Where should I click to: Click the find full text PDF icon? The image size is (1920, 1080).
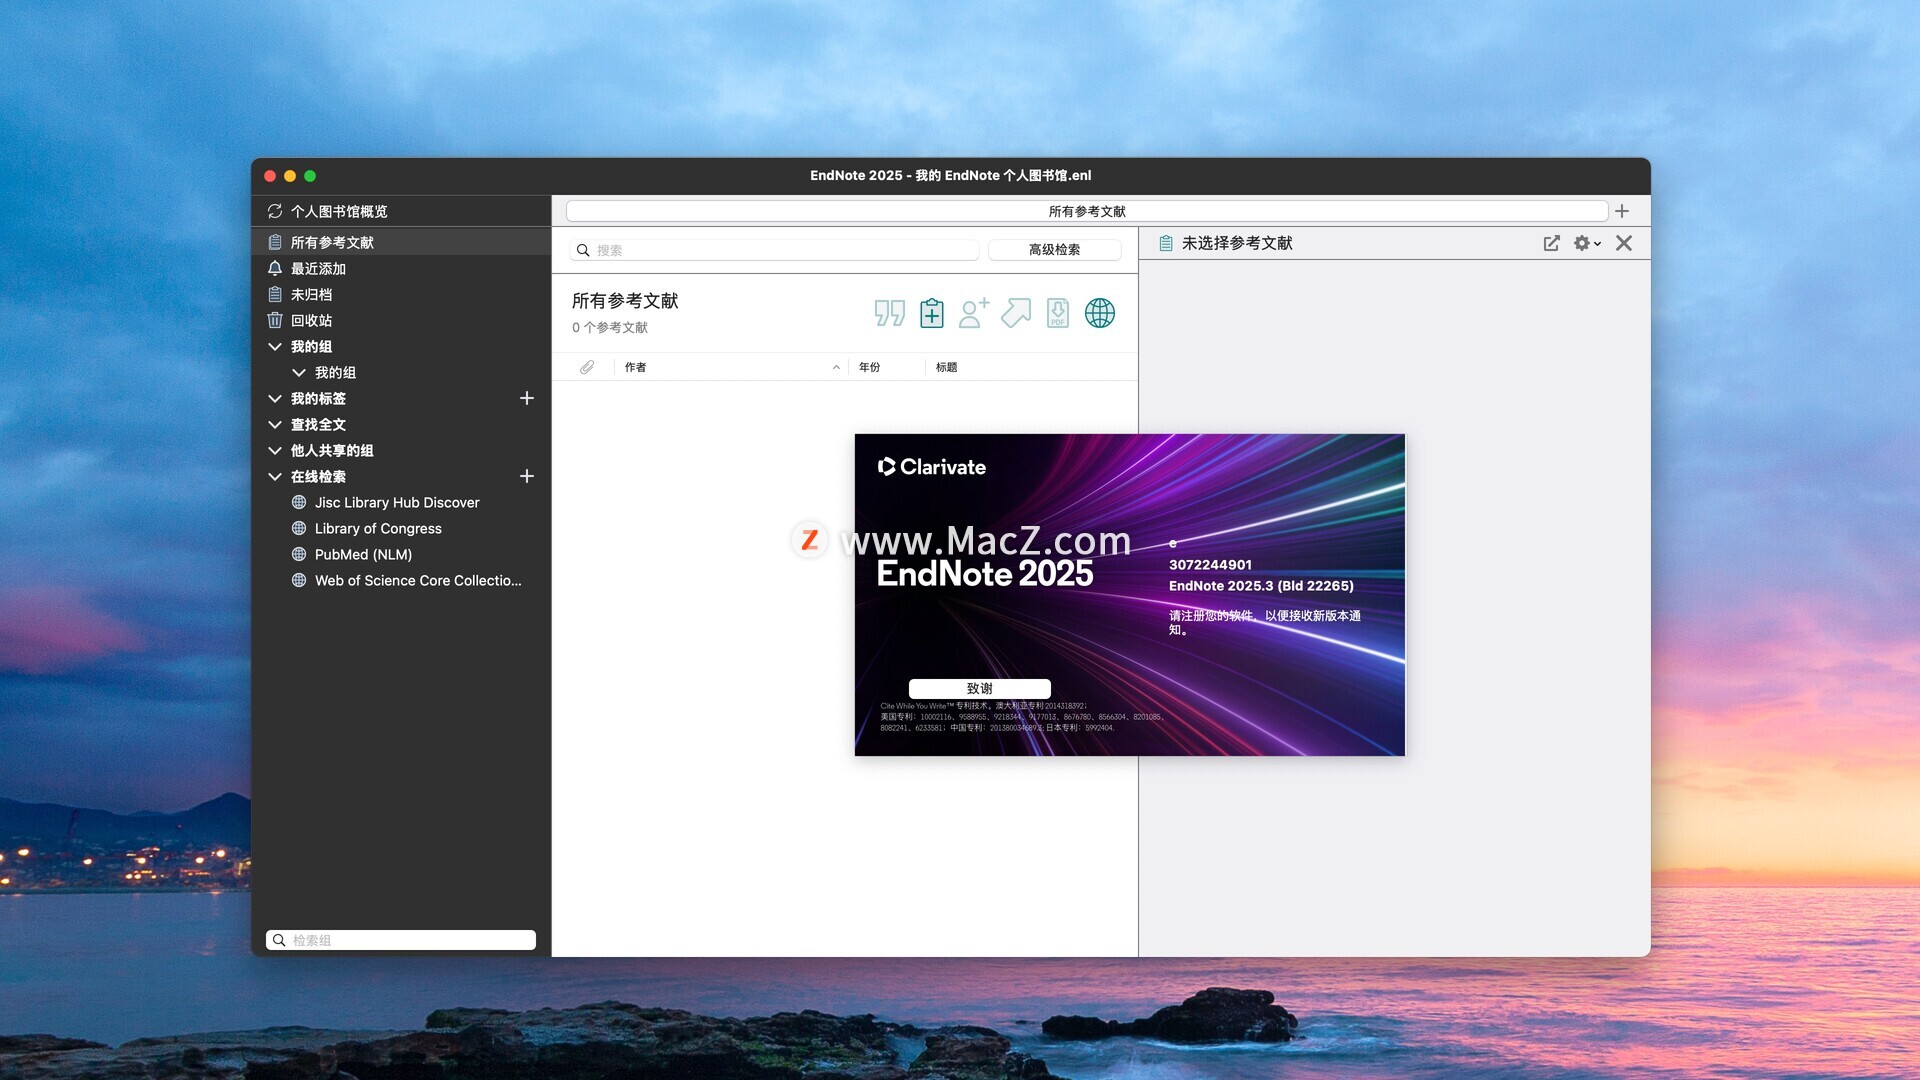point(1057,314)
